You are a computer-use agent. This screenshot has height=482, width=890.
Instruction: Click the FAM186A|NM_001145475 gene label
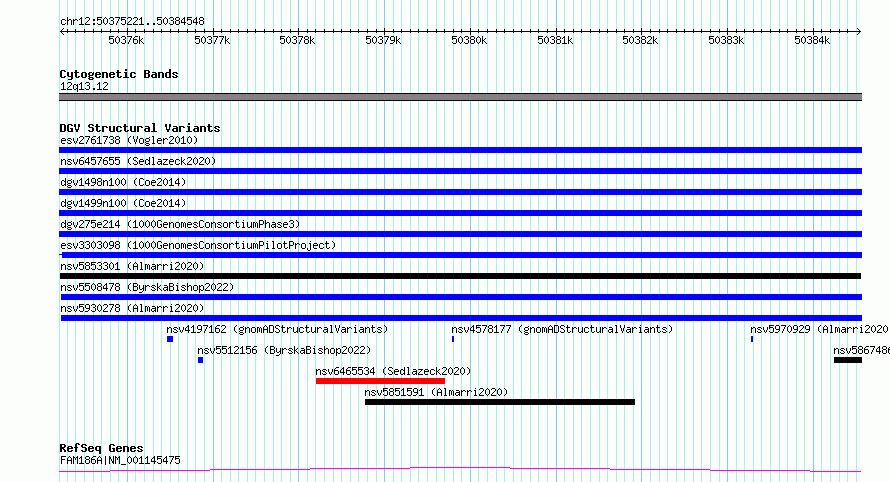pyautogui.click(x=120, y=460)
